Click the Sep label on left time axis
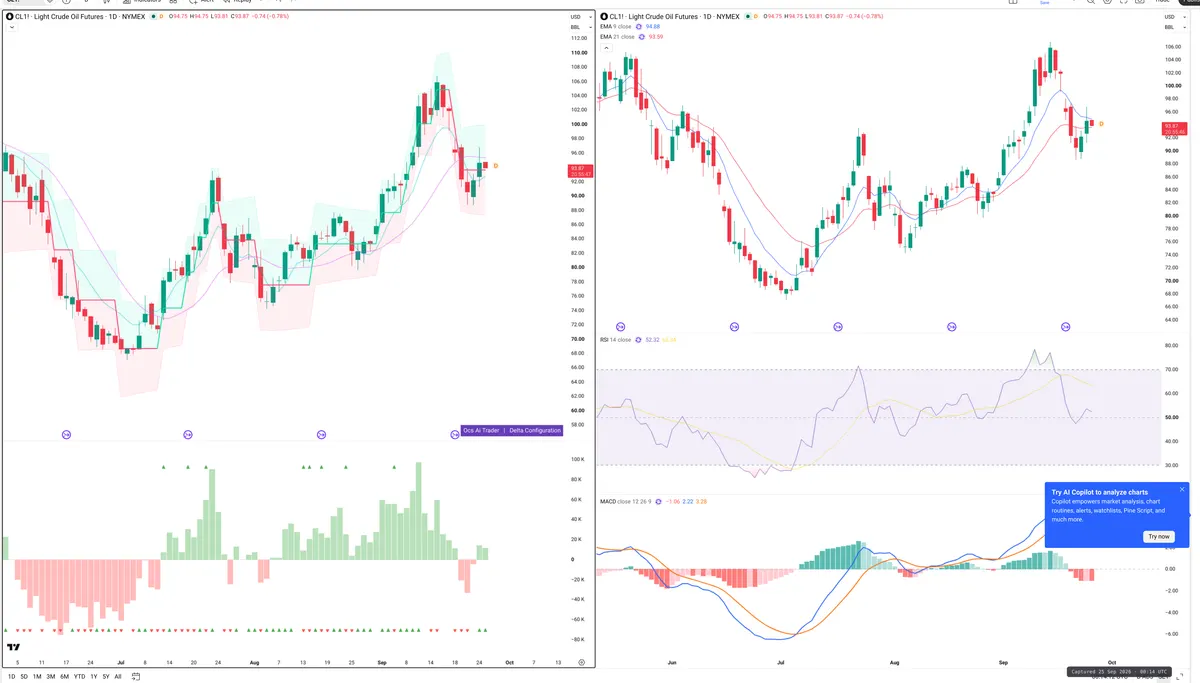This screenshot has height=683, width=1200. (382, 662)
